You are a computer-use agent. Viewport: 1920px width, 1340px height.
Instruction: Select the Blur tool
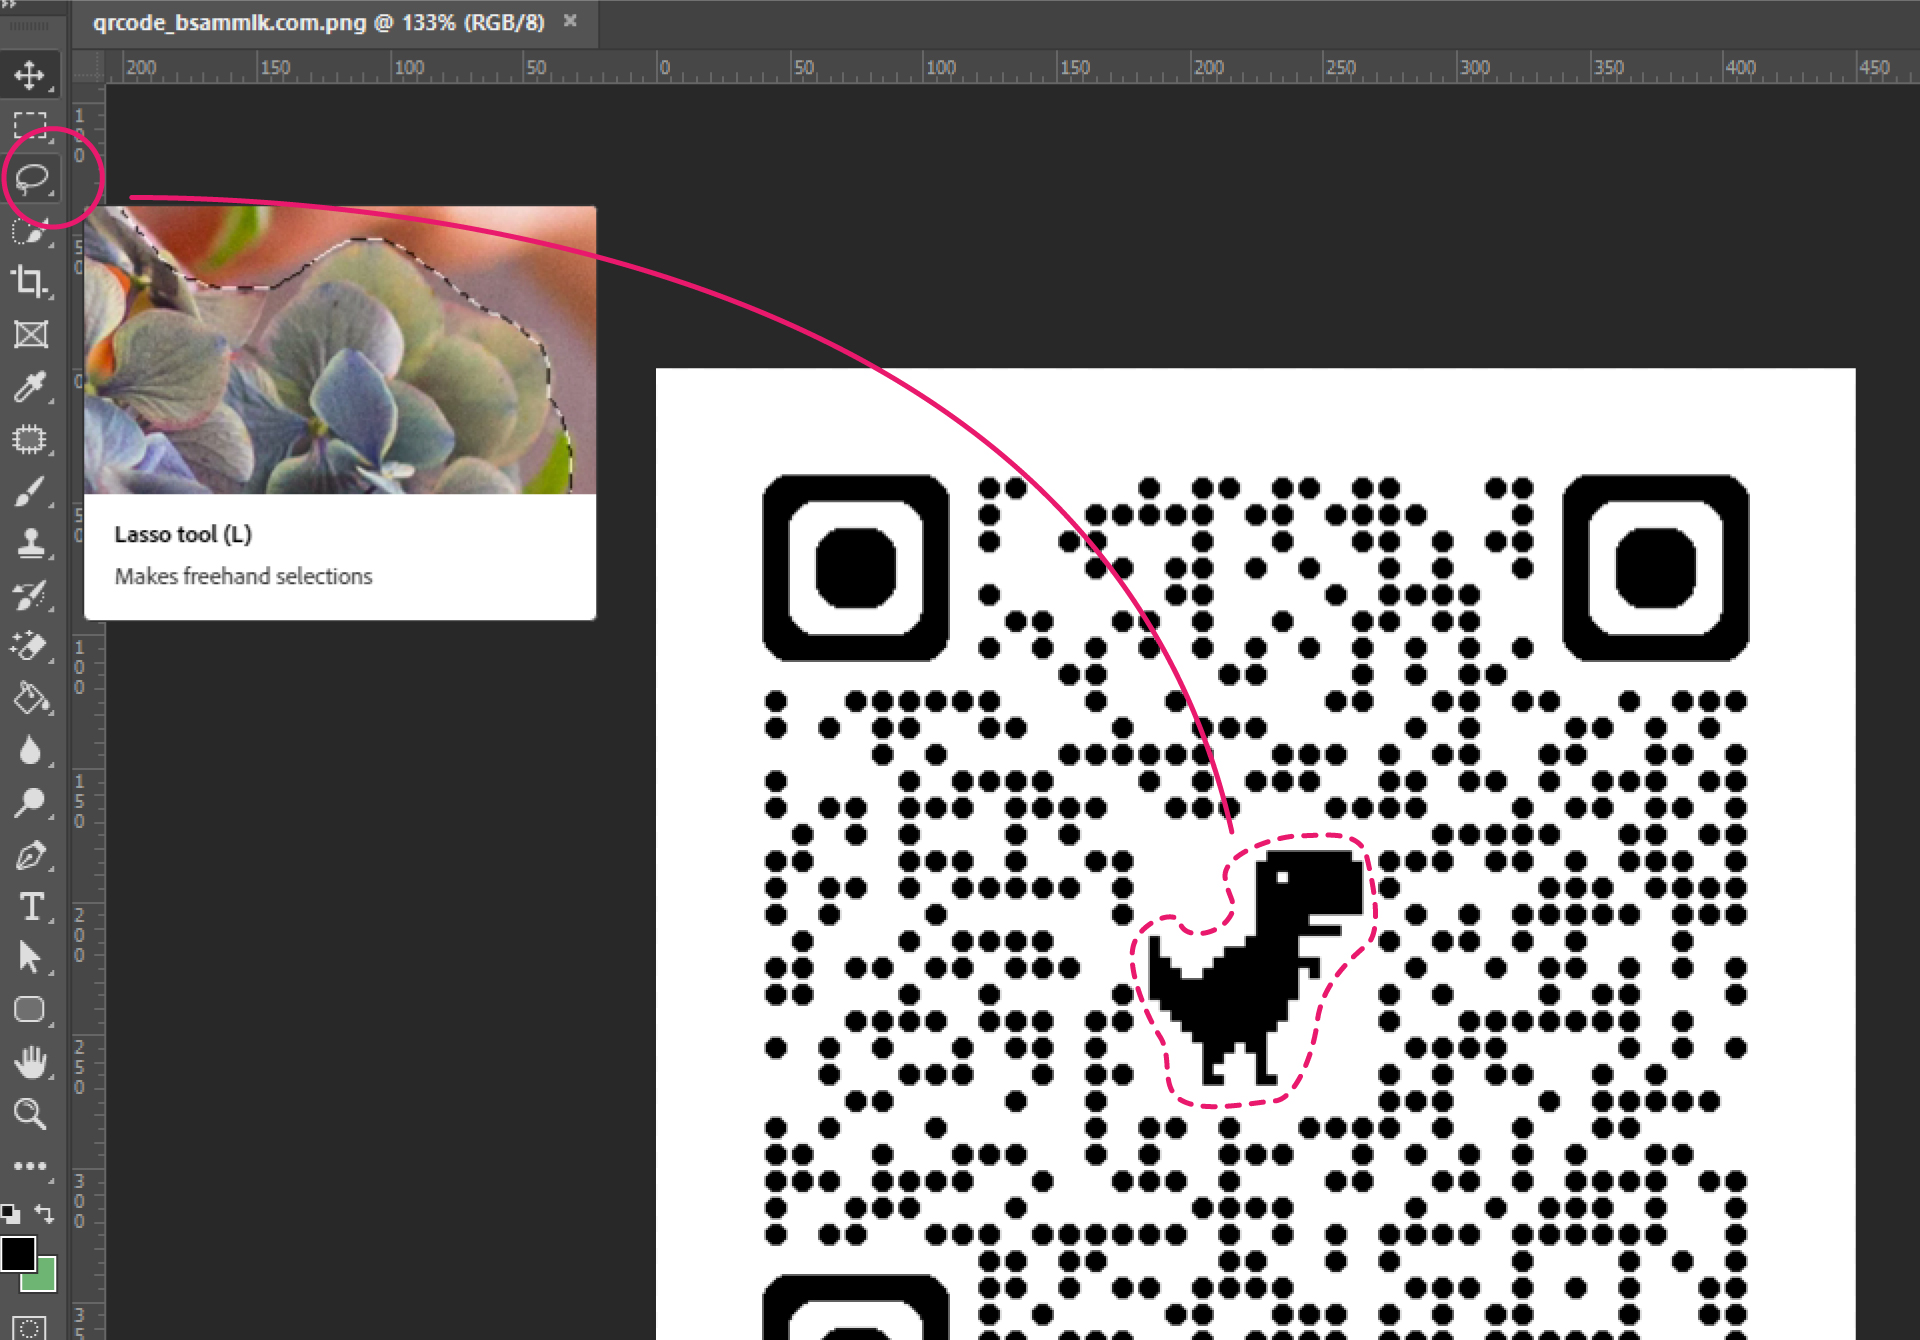pos(30,751)
